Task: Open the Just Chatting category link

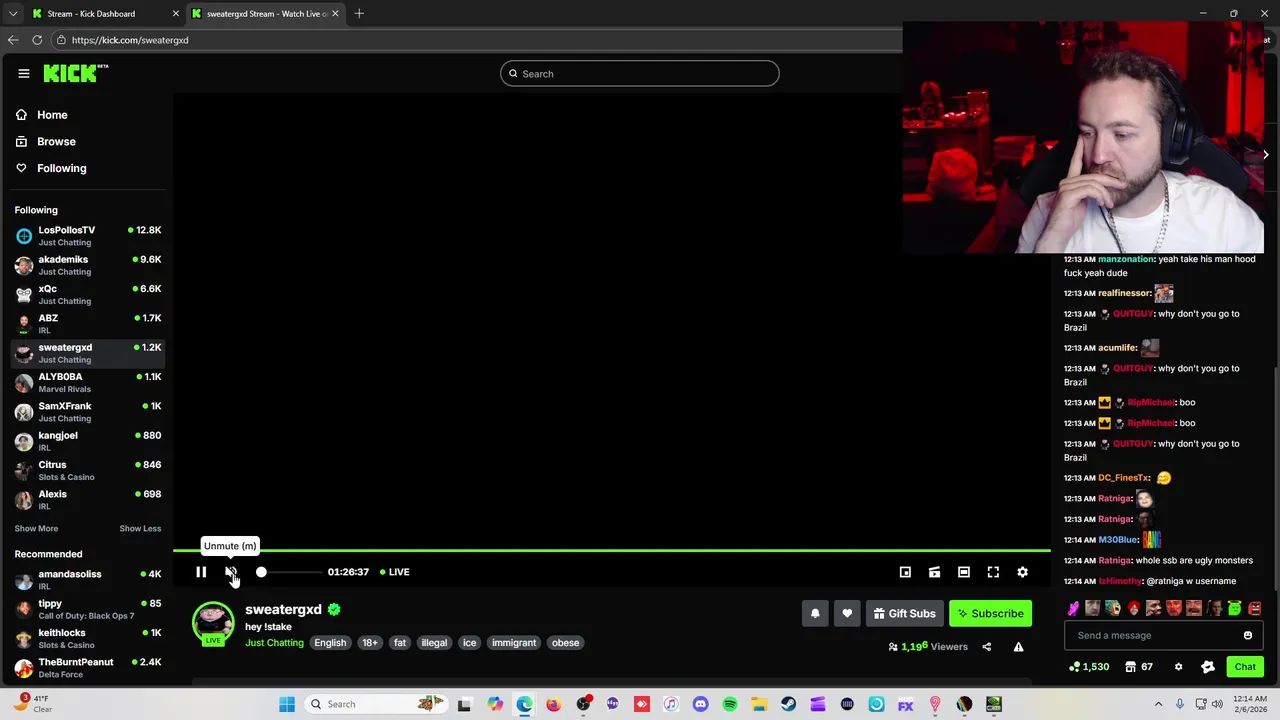Action: pos(274,643)
